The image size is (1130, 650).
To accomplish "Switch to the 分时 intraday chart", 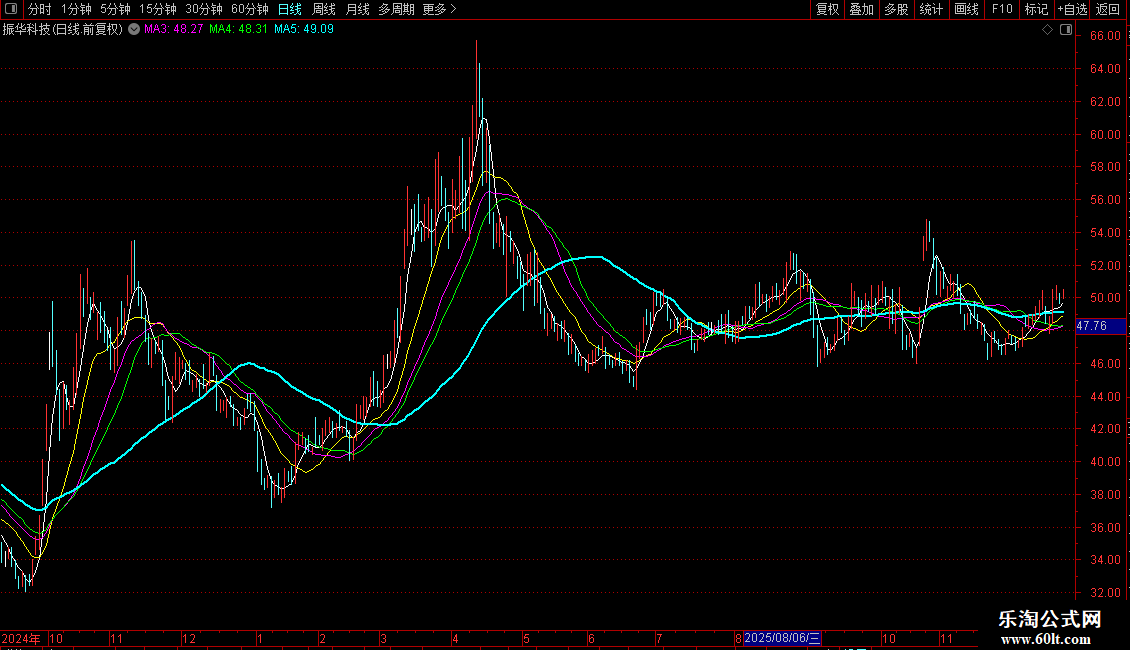I will (x=40, y=9).
